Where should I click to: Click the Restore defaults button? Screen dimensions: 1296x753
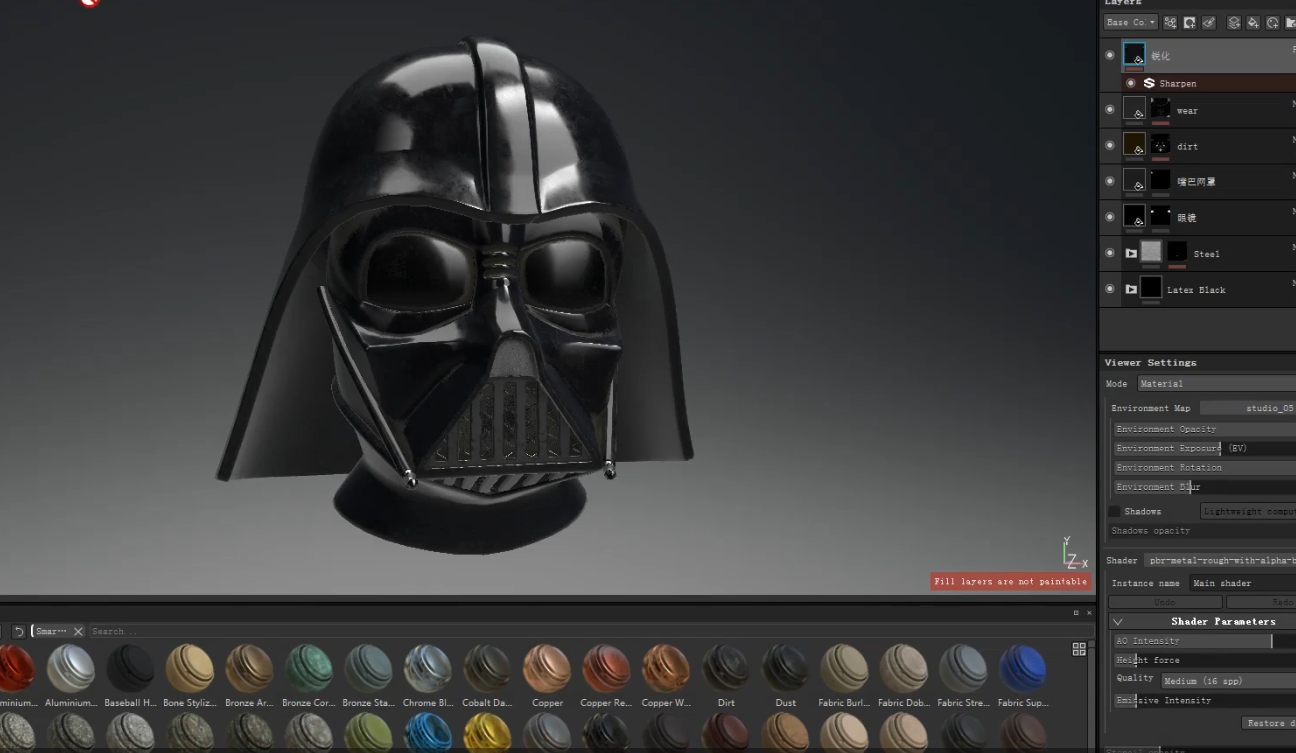[x=1269, y=723]
